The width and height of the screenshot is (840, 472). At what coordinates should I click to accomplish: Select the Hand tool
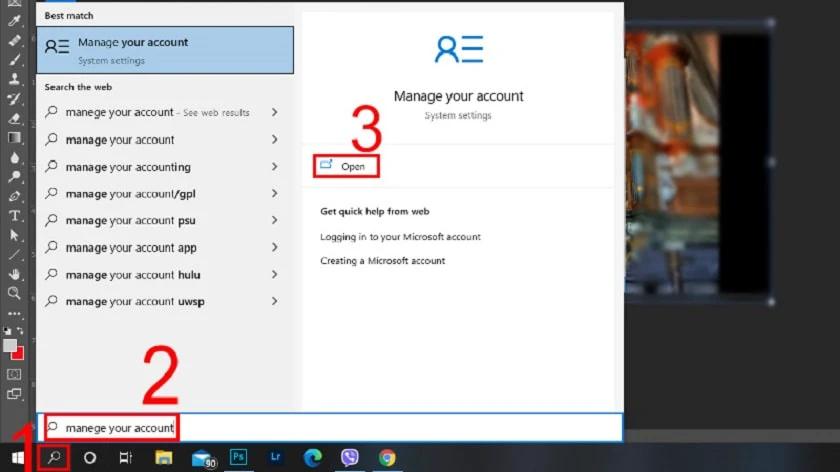click(14, 274)
